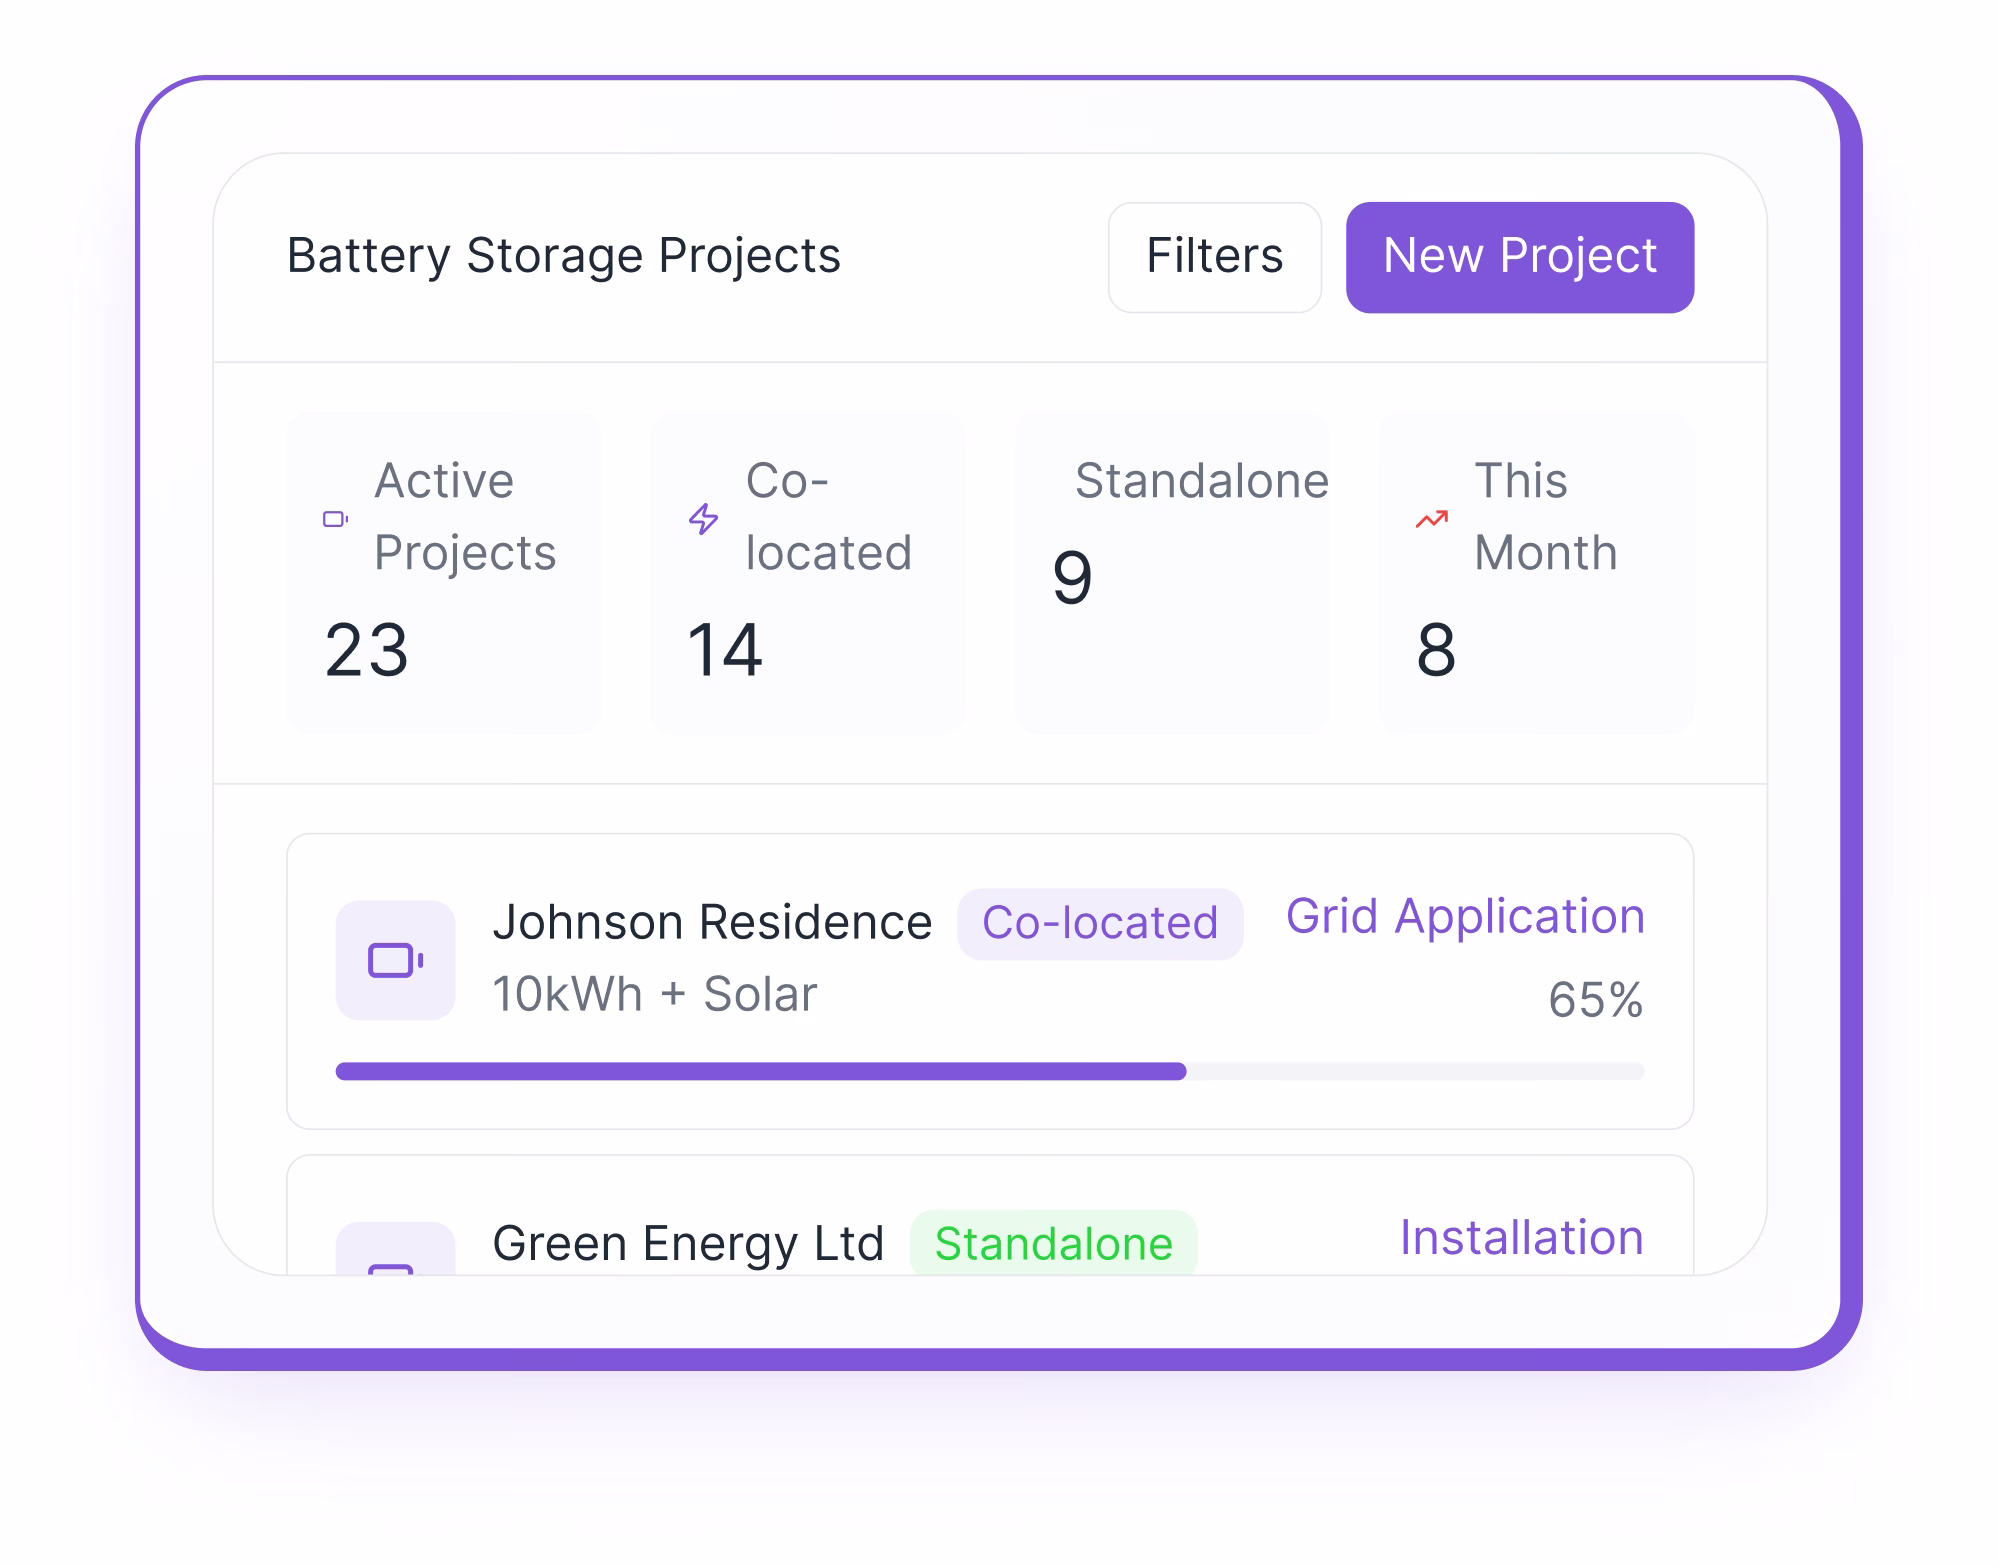Select the lightning bolt icon for Co-located

point(703,518)
